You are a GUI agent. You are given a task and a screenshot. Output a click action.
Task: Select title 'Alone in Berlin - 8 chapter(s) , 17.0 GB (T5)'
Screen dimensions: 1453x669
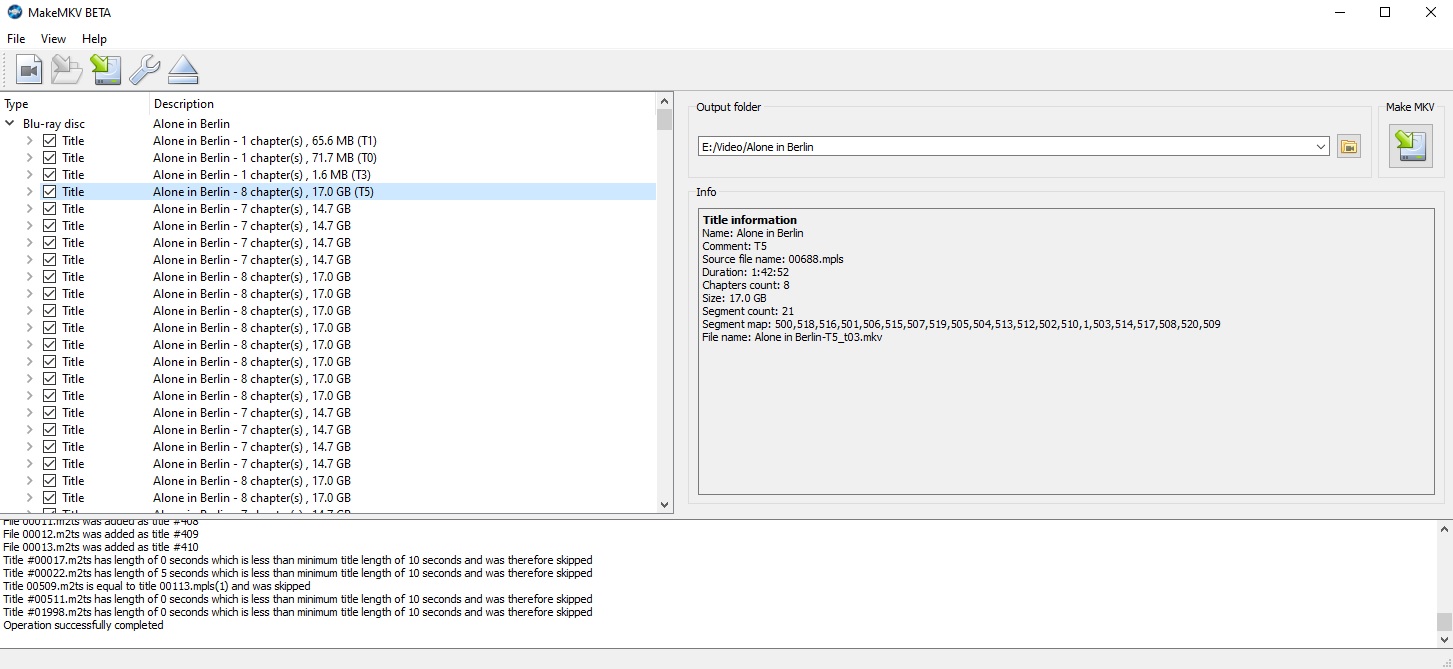pyautogui.click(x=263, y=192)
